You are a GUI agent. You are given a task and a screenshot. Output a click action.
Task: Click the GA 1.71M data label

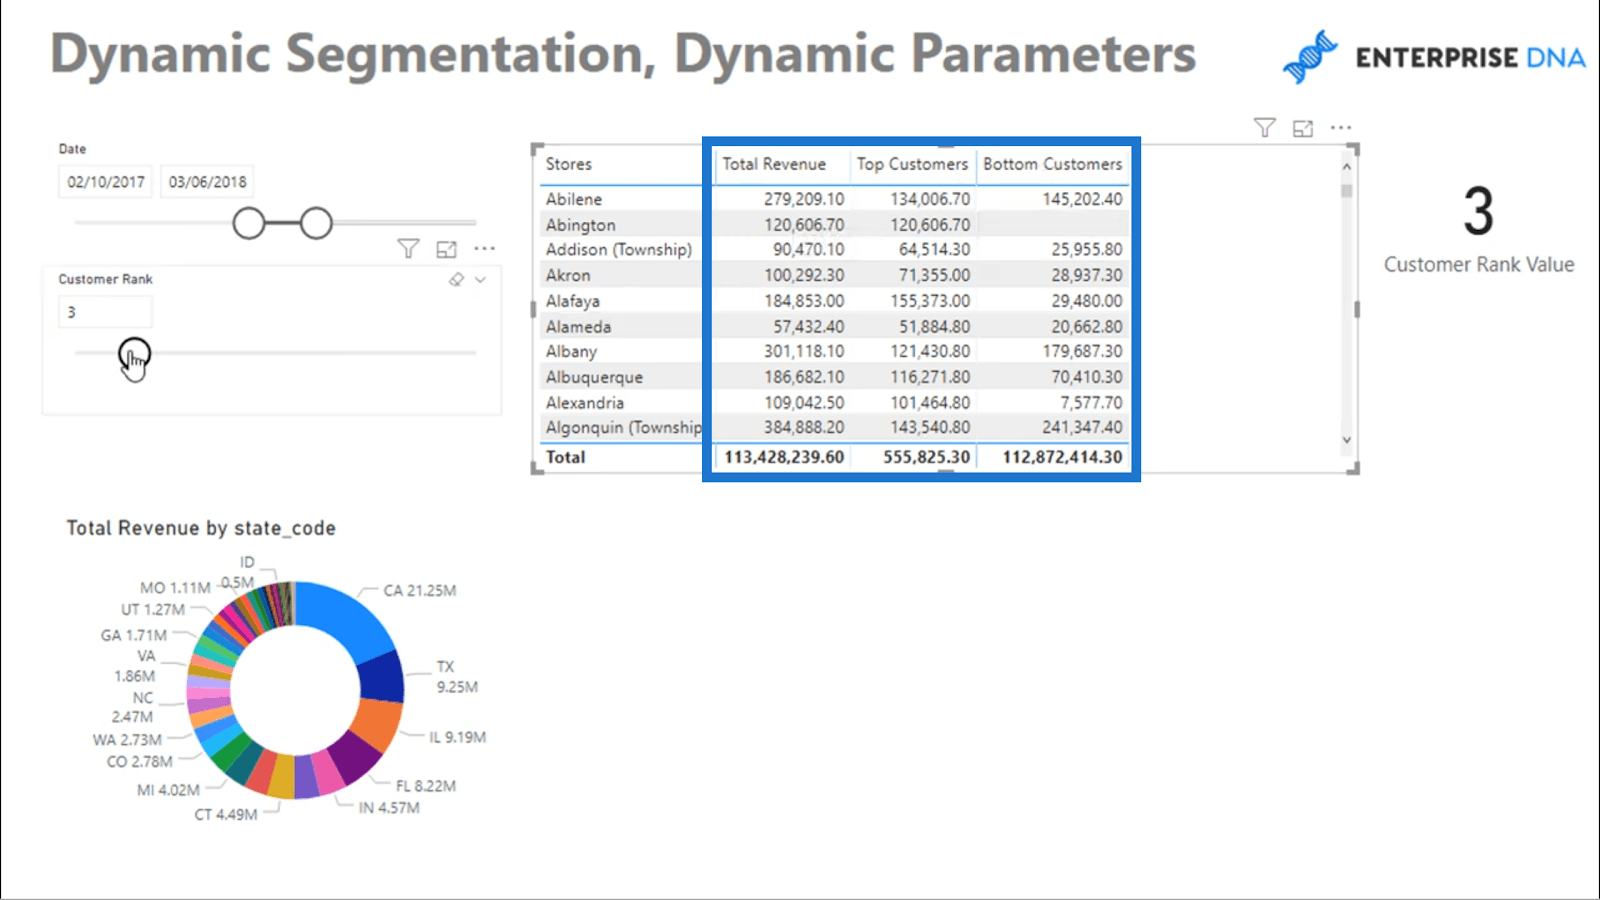click(x=134, y=636)
